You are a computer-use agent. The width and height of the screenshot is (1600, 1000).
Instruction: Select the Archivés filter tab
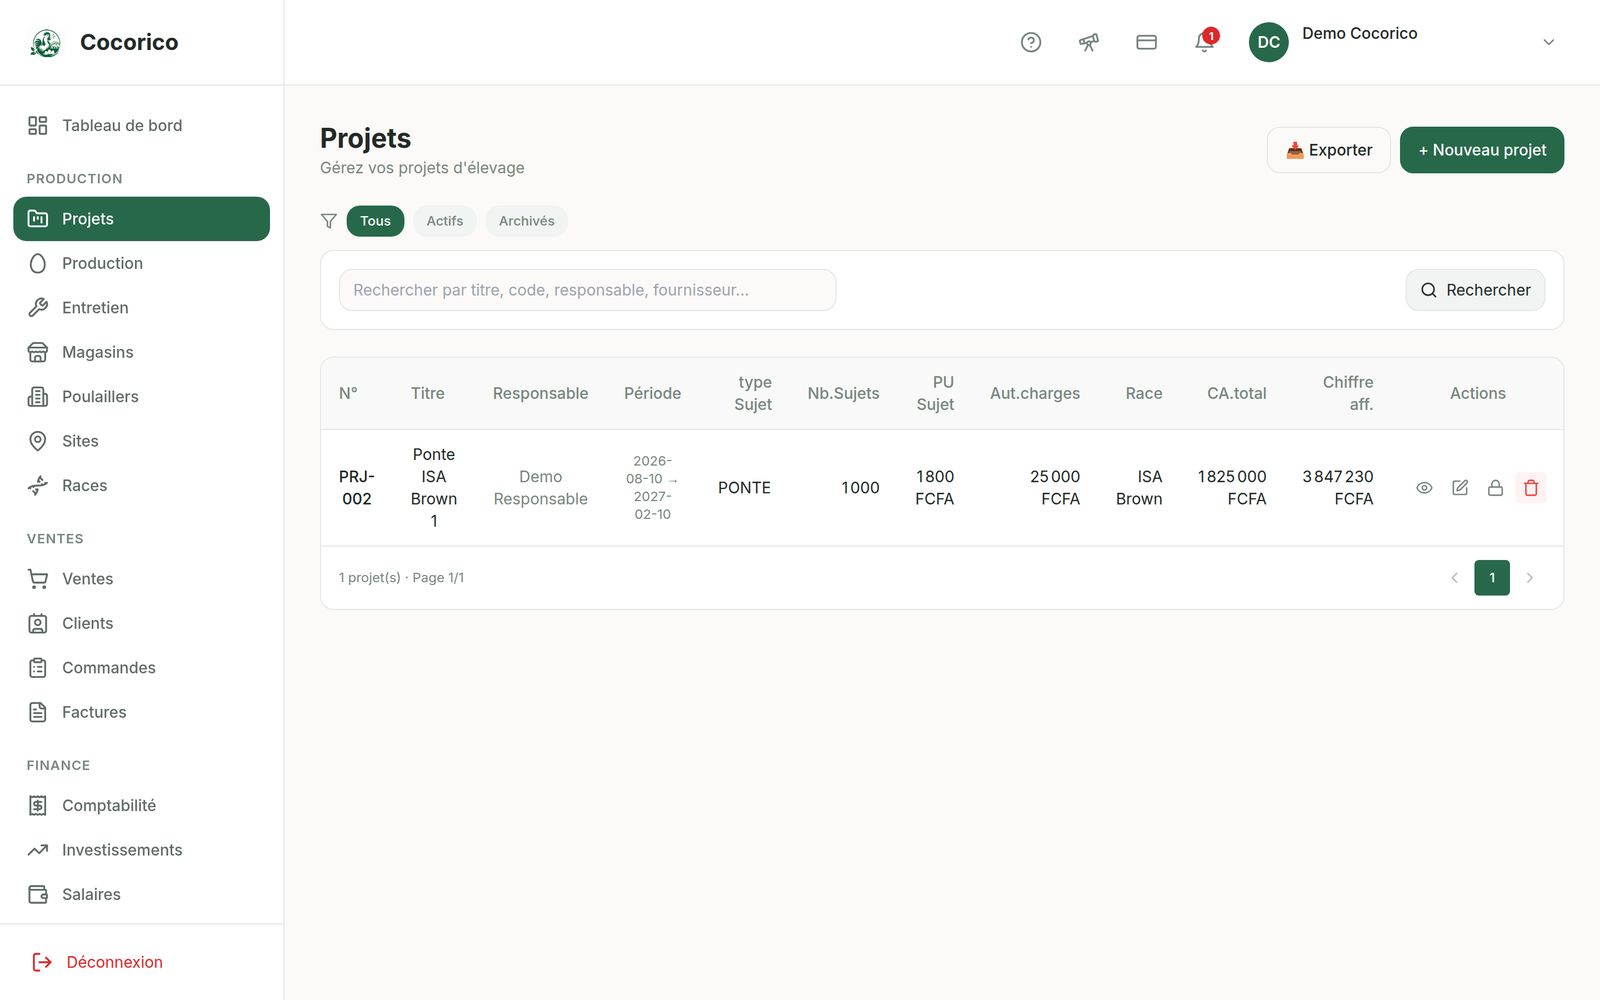click(526, 221)
